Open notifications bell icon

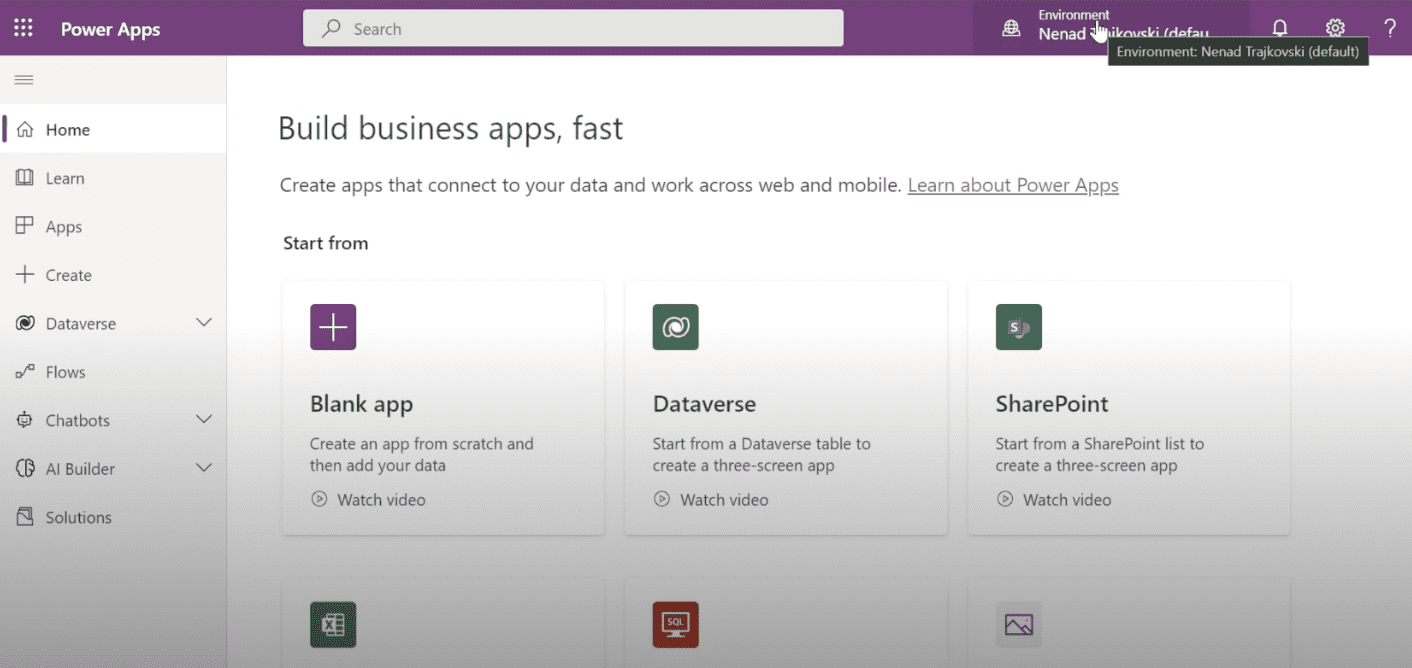[x=1279, y=28]
